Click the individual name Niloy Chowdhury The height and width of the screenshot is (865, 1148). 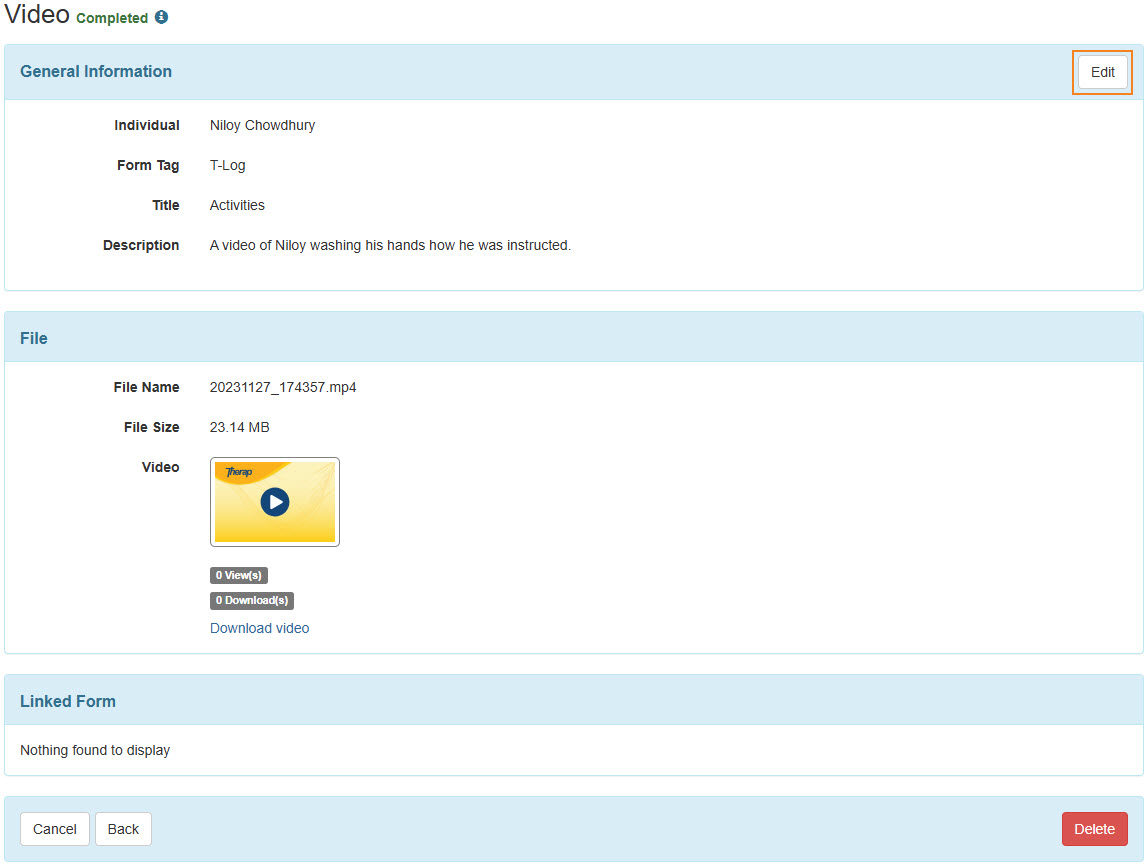(x=262, y=125)
